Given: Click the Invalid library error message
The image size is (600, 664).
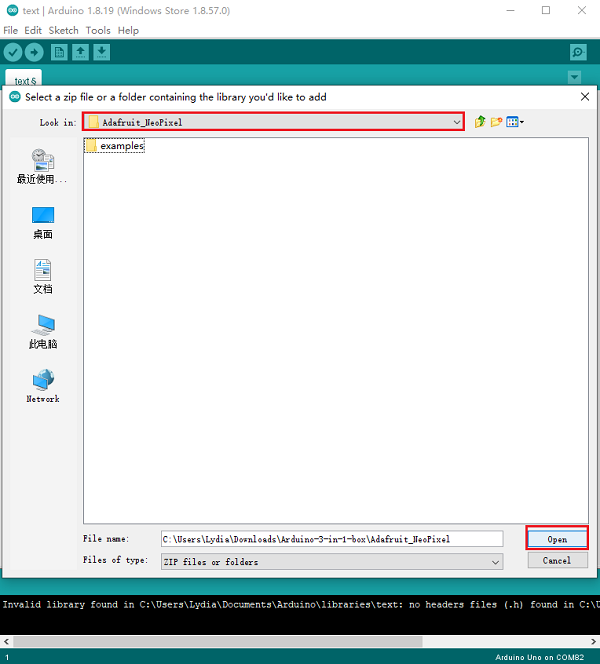Looking at the screenshot, I should pyautogui.click(x=300, y=604).
